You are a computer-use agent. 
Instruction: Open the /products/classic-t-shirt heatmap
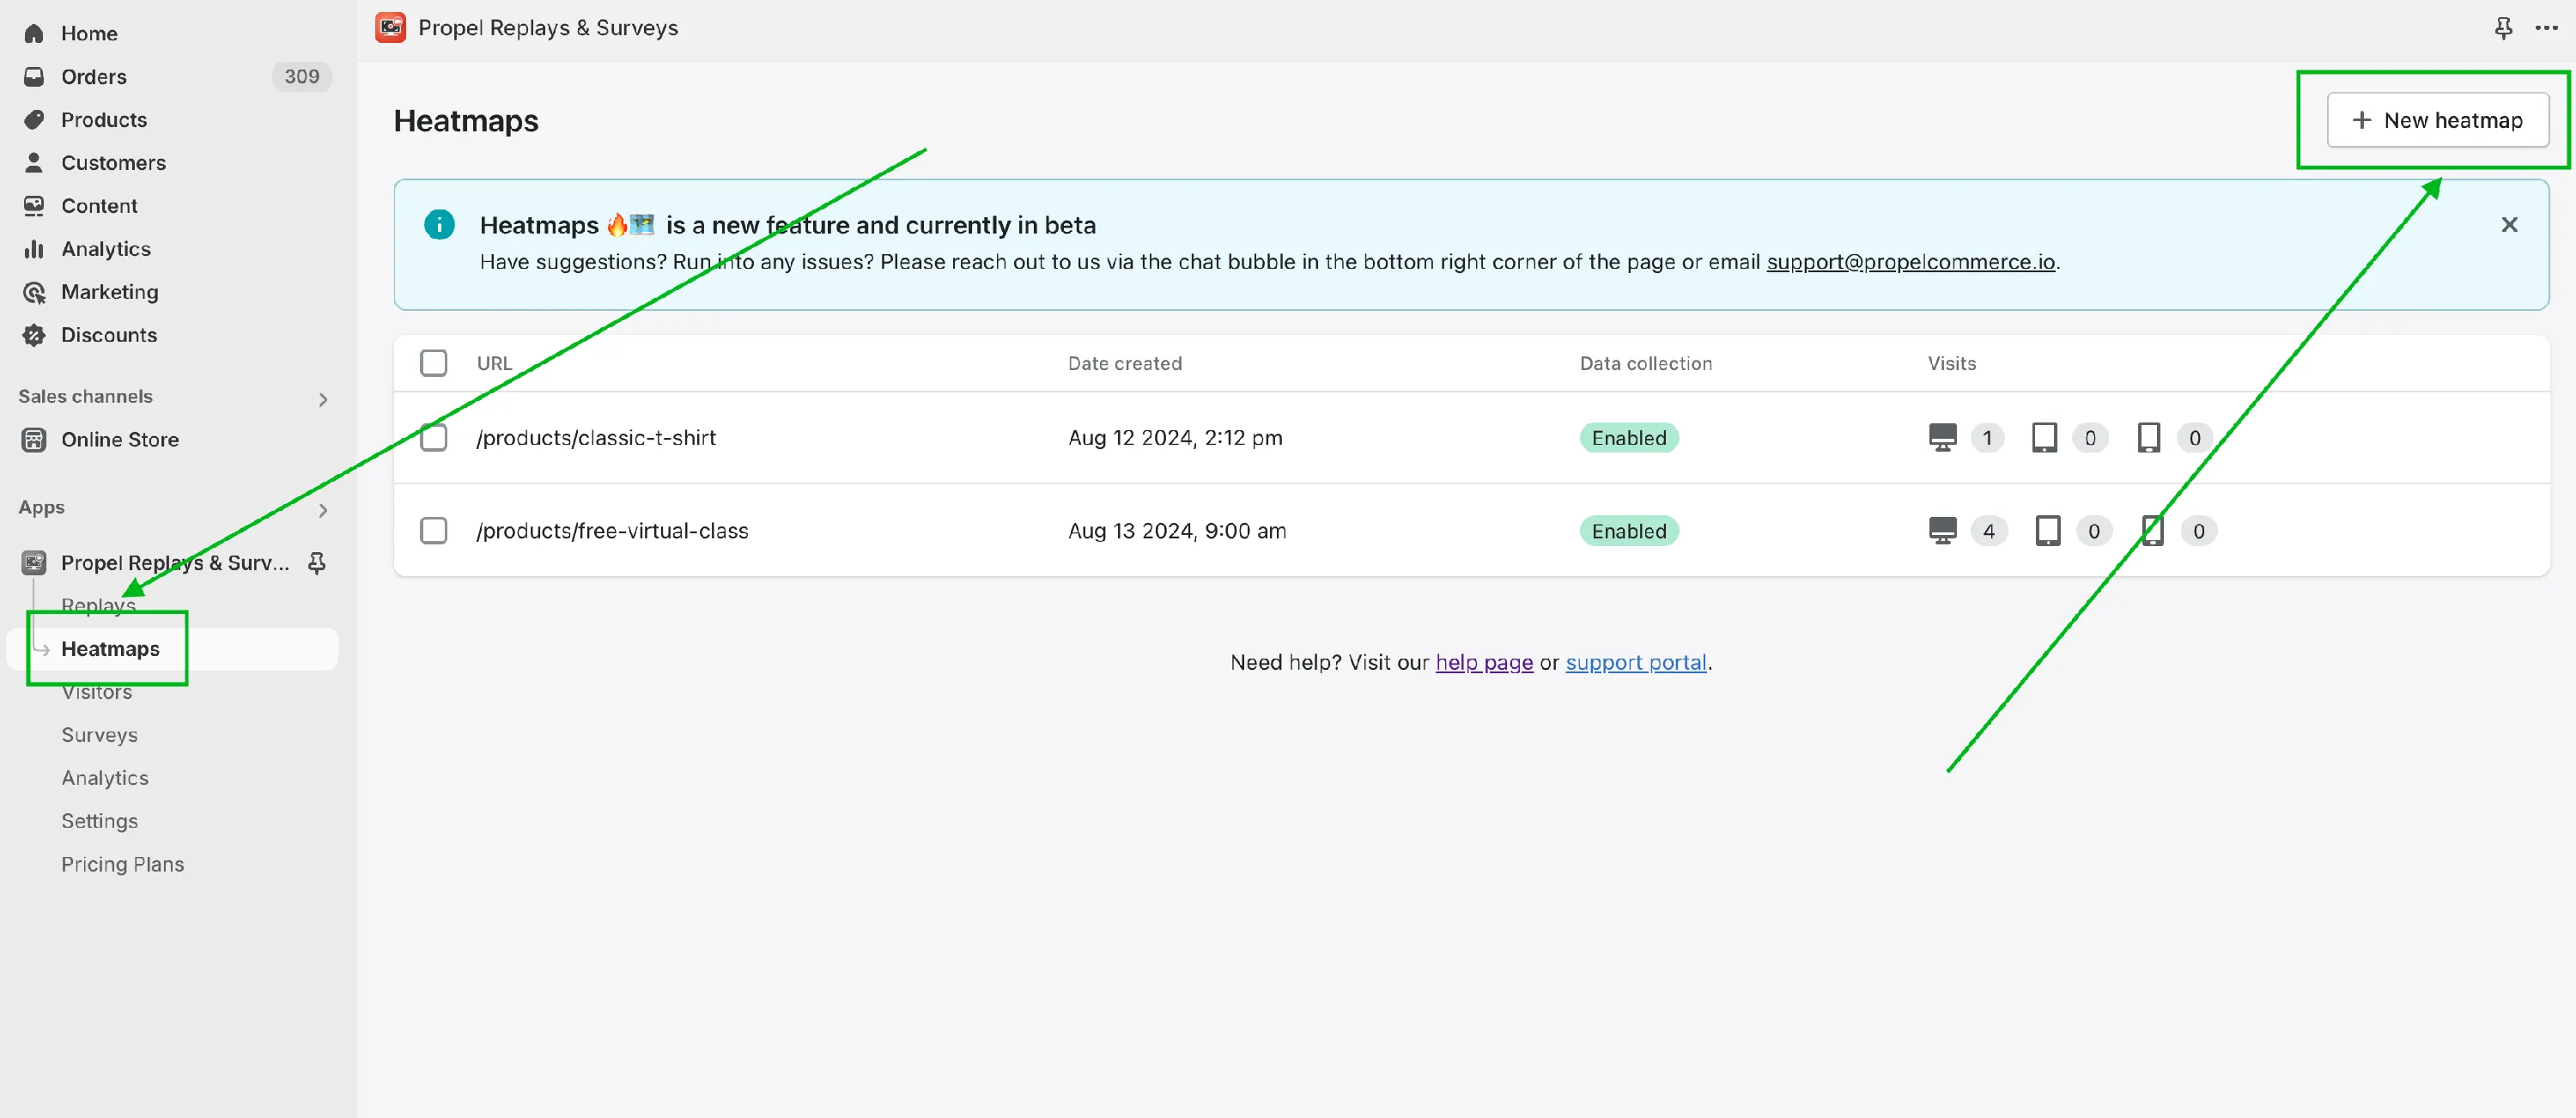(x=596, y=437)
